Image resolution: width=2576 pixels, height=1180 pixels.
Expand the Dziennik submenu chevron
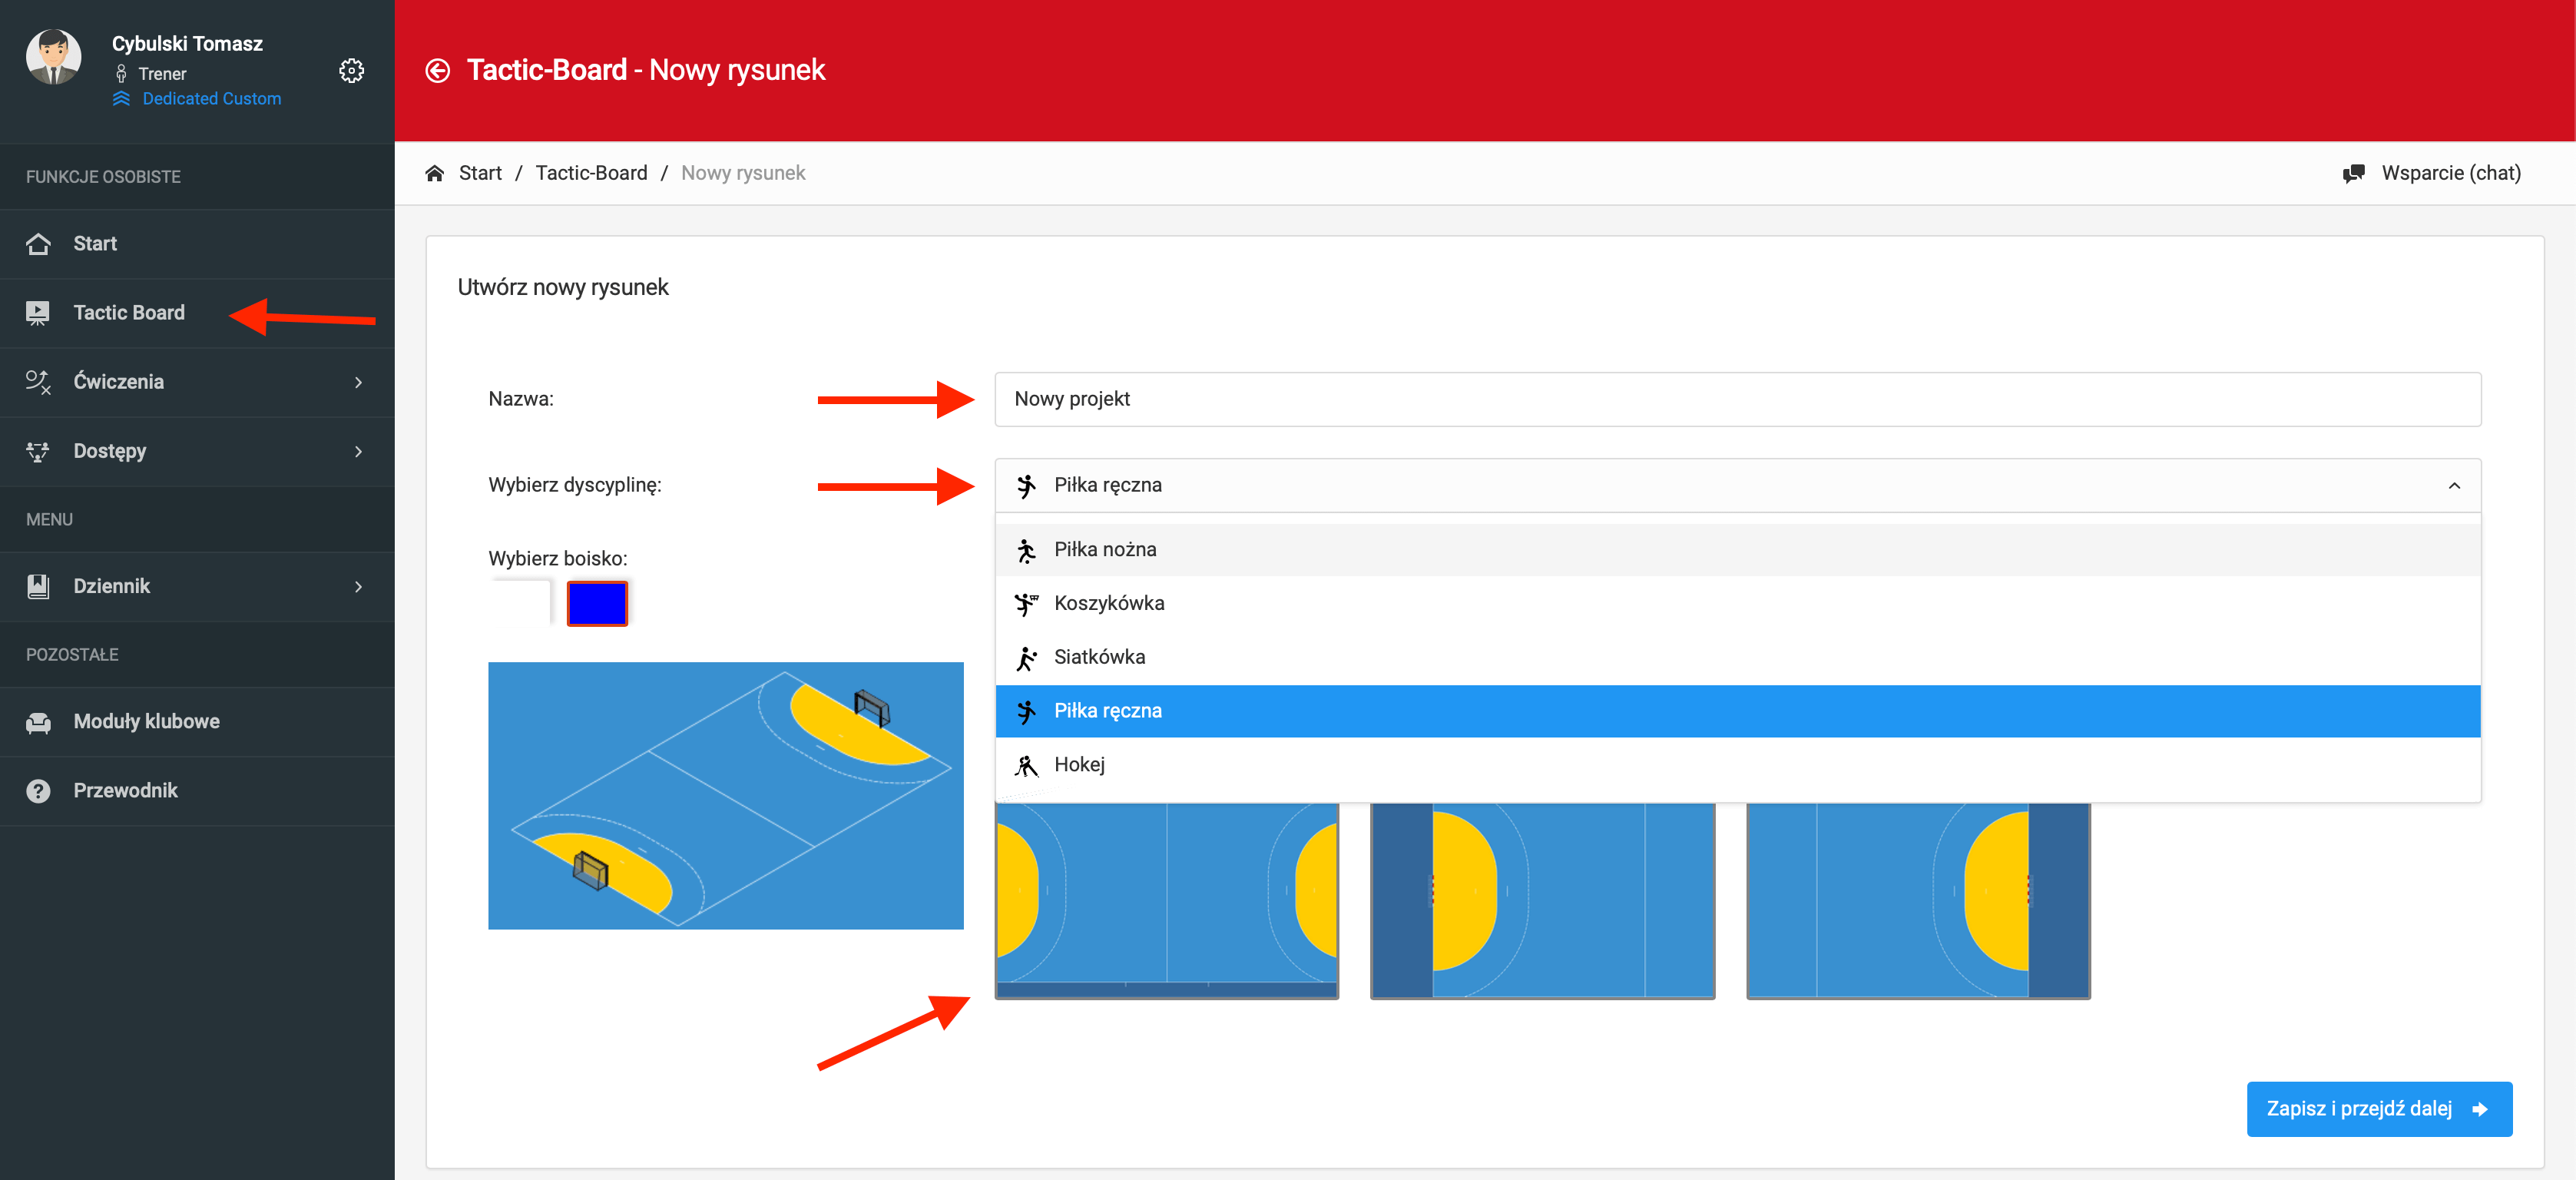[358, 587]
